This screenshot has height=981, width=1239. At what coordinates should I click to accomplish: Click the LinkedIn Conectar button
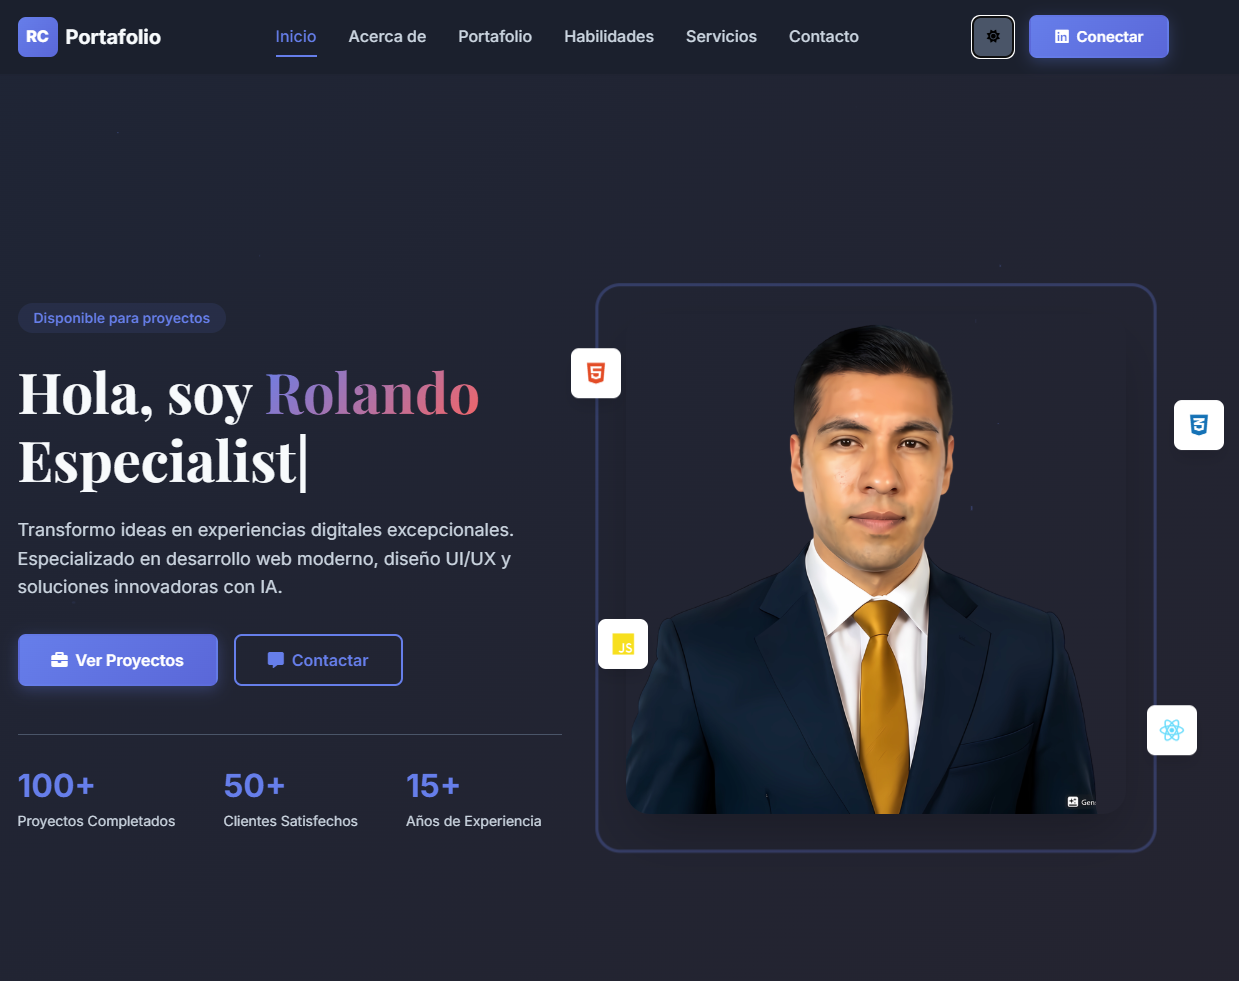click(1099, 37)
